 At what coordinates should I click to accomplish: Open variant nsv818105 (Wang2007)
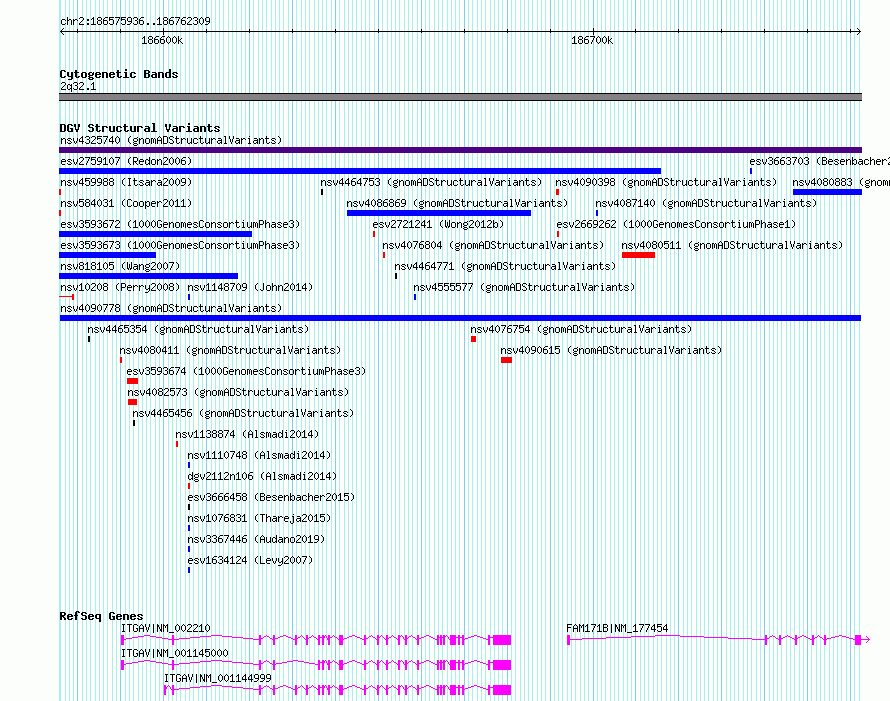click(120, 266)
